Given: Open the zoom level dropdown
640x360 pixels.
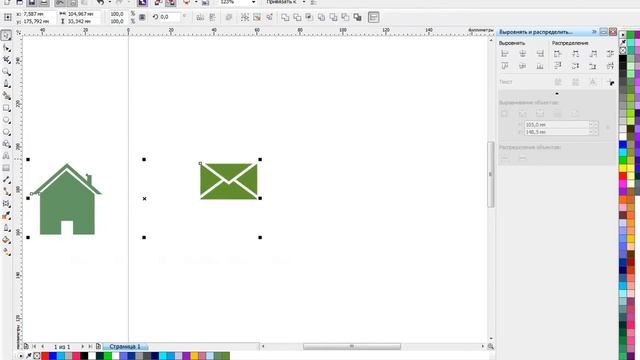Looking at the screenshot, I should coord(253,2).
